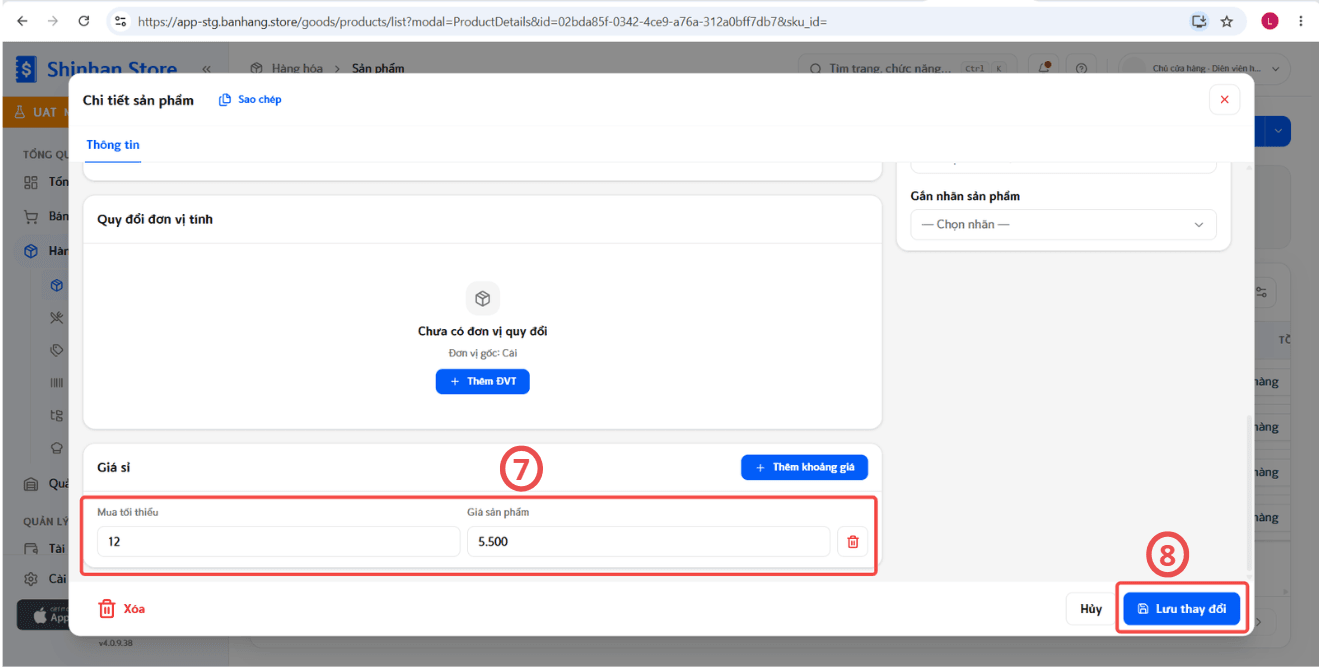1319x667 pixels.
Task: Reload the page in the browser
Action: (84, 21)
